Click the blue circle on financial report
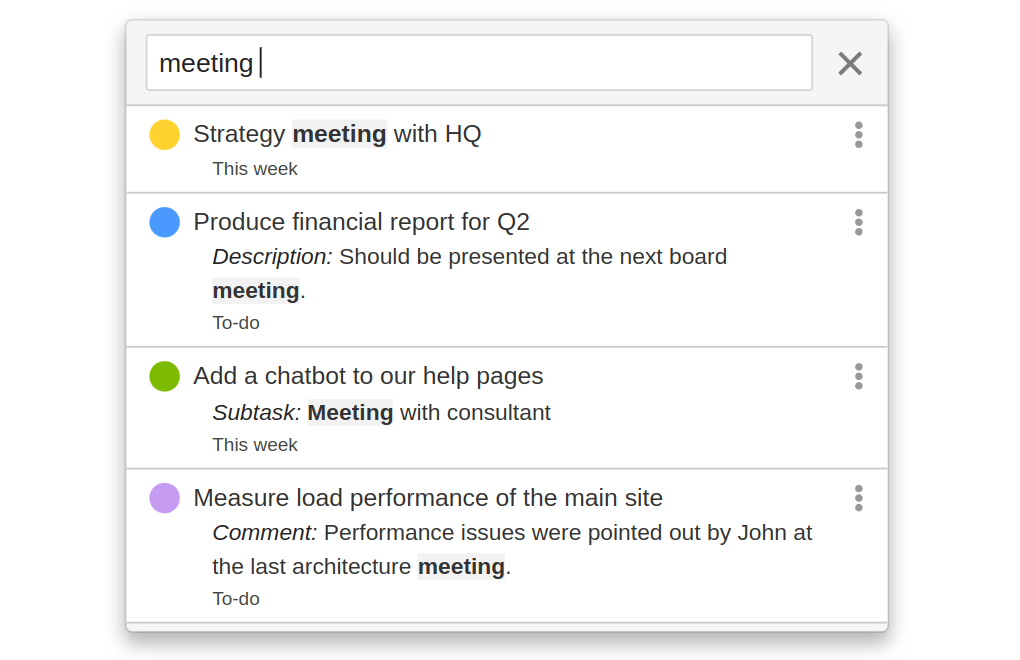This screenshot has width=1020, height=660. click(165, 222)
